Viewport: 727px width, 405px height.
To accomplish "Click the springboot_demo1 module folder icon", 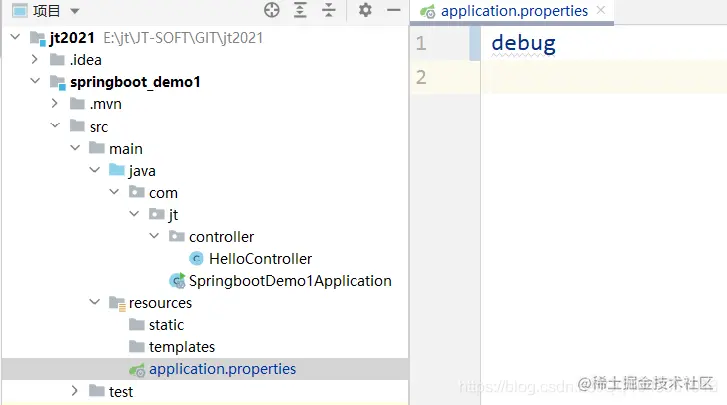I will tap(57, 82).
